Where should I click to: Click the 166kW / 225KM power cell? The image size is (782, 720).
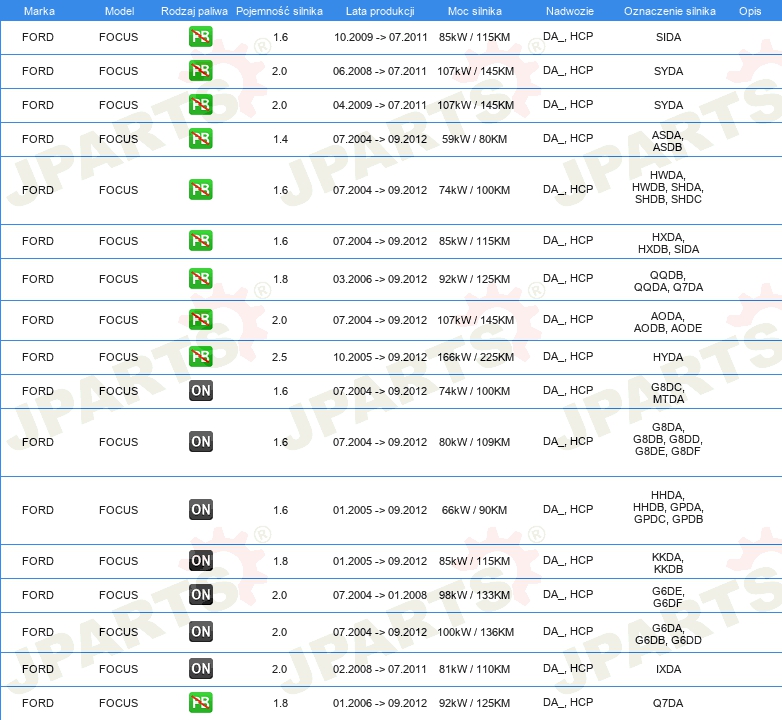point(475,357)
